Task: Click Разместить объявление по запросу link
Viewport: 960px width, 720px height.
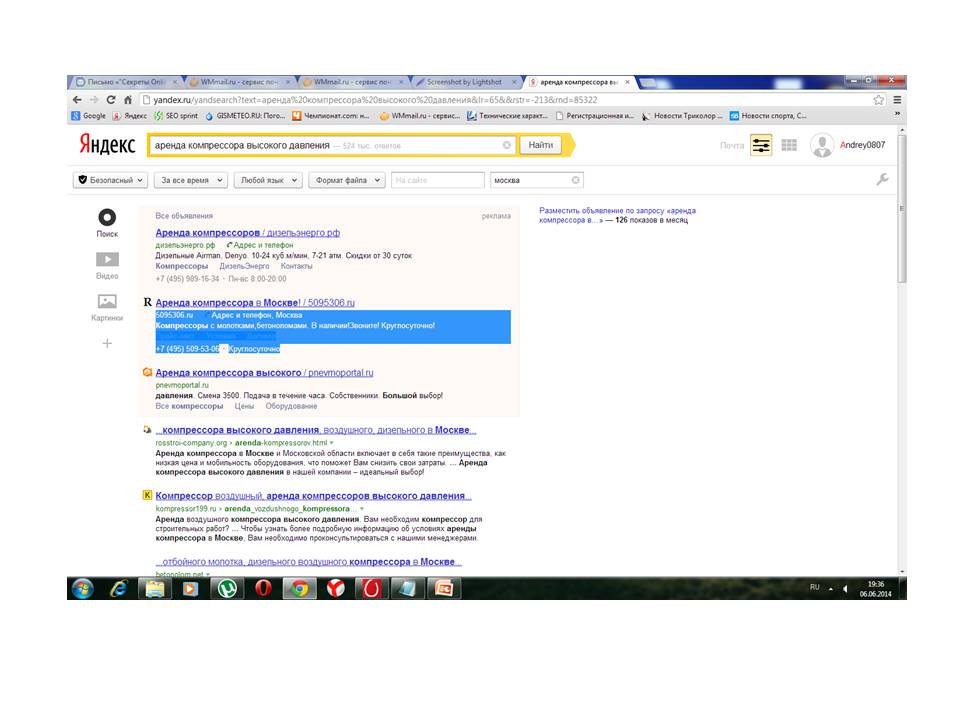Action: coord(617,215)
